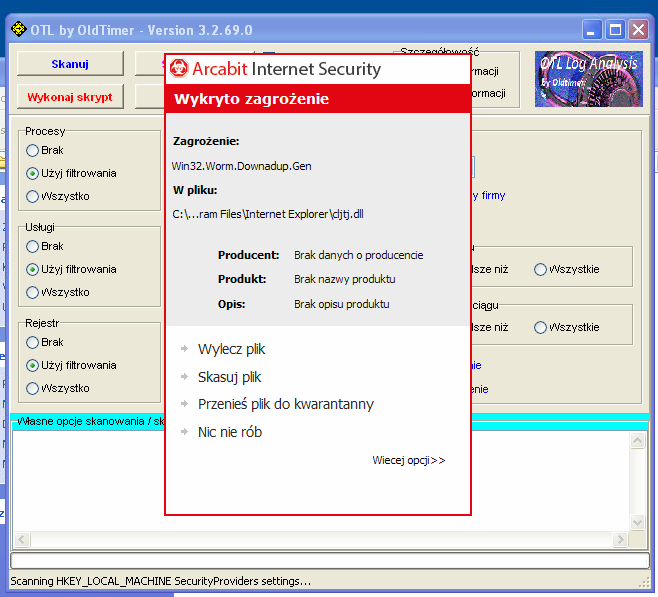Click Brak danych o producencie text
The height and width of the screenshot is (597, 658).
point(359,255)
